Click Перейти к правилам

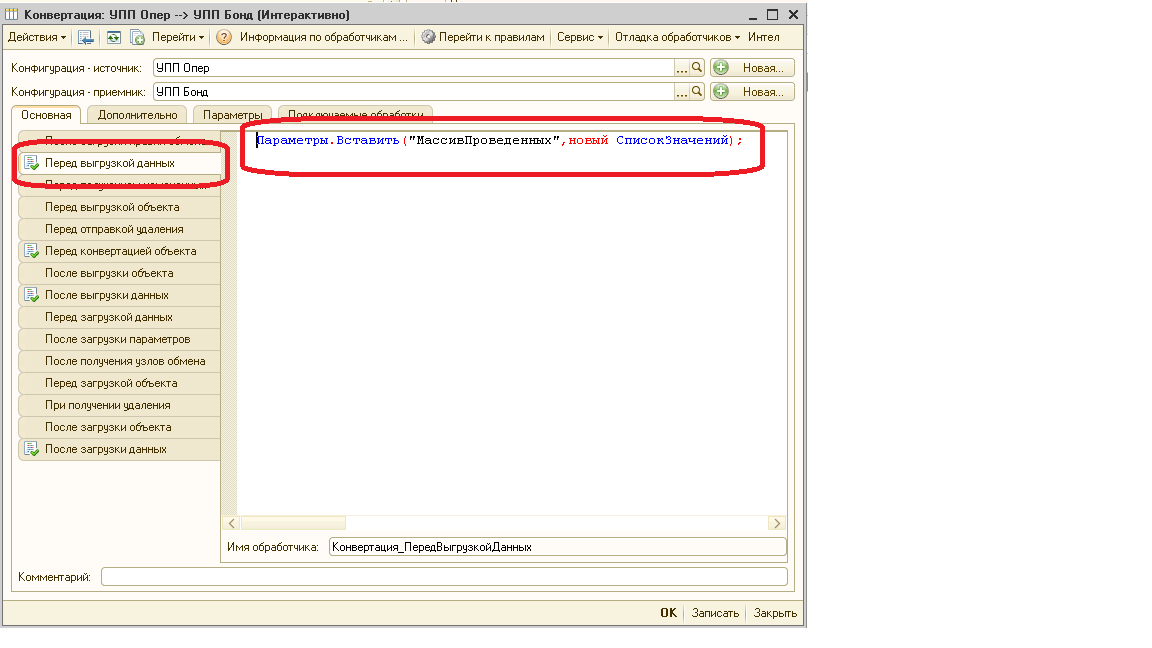[483, 37]
